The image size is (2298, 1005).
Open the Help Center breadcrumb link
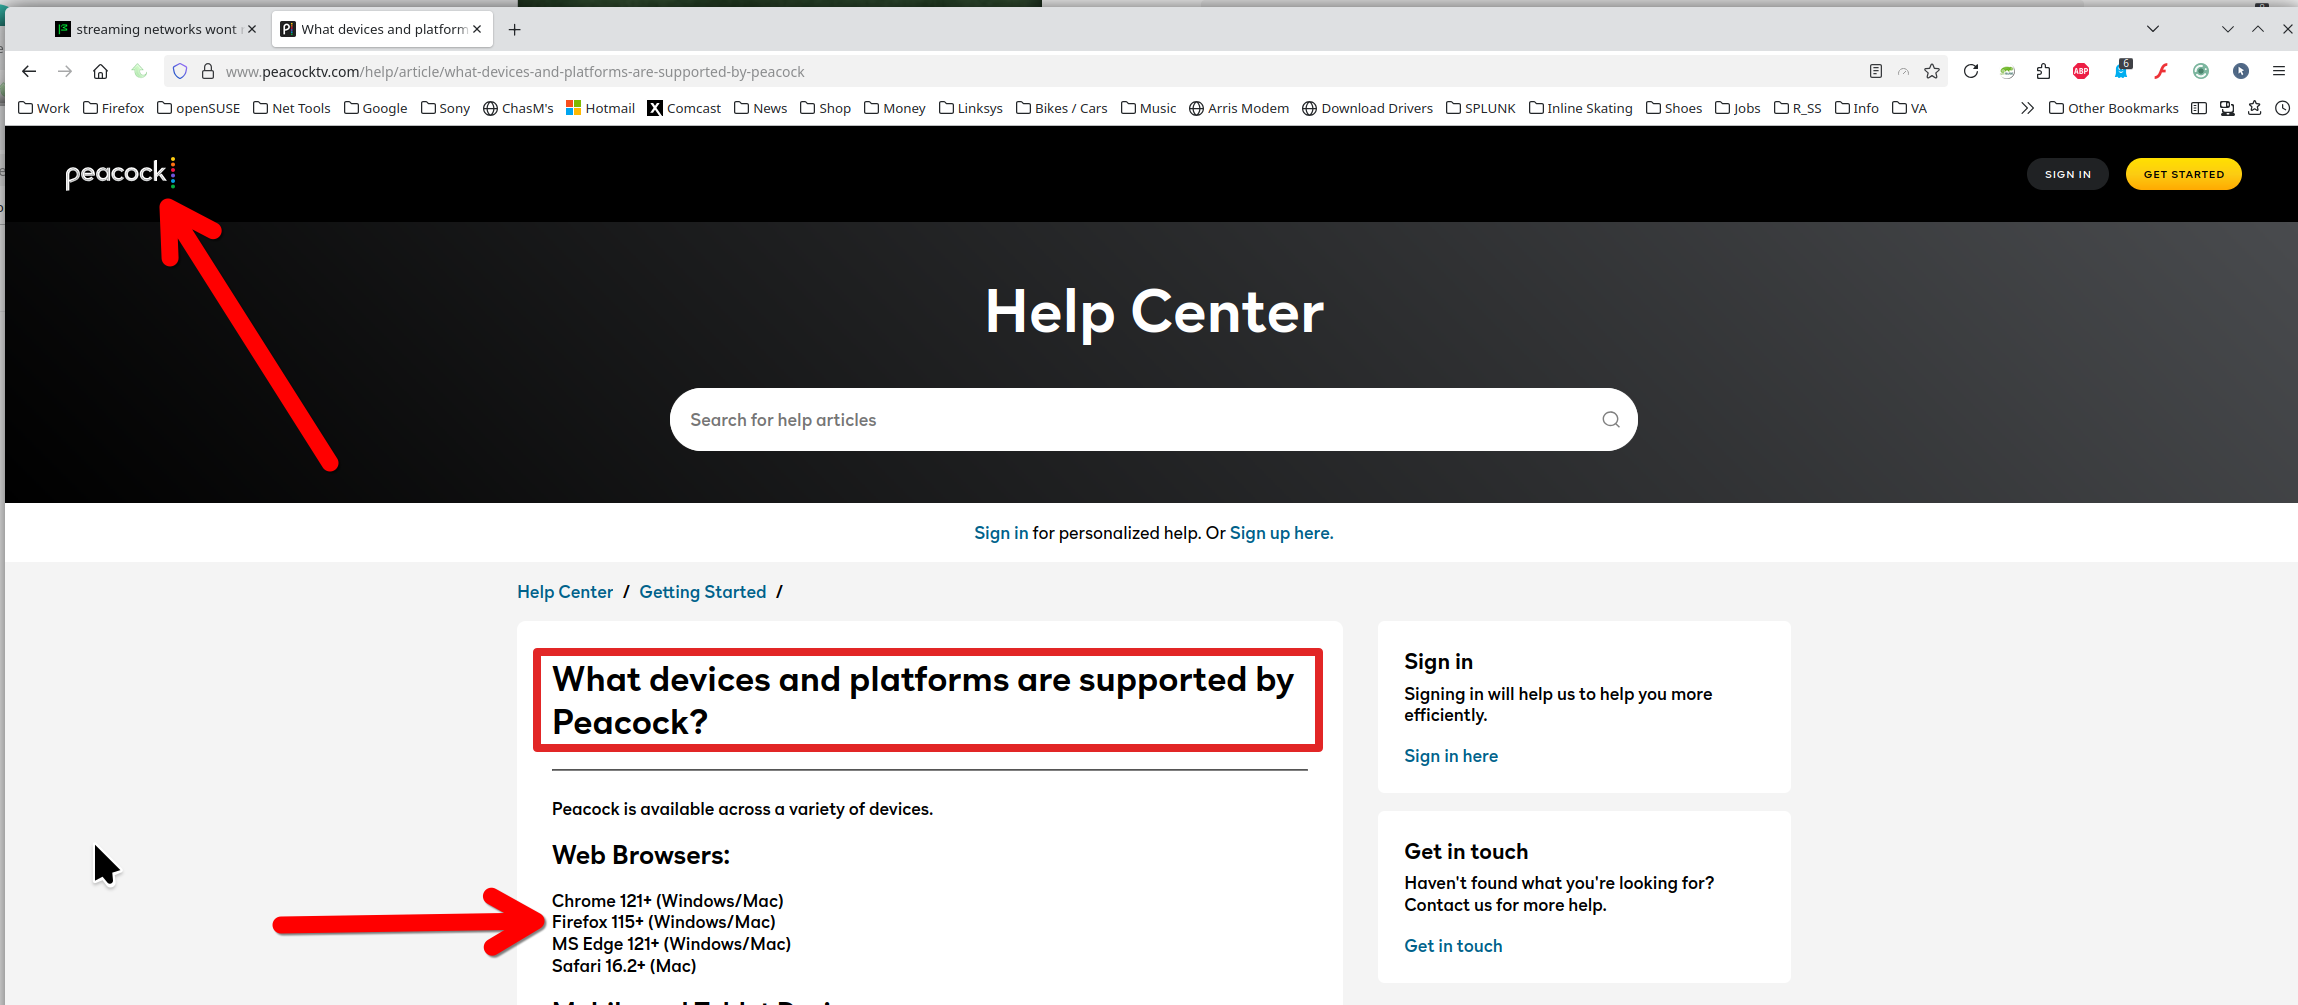click(565, 592)
